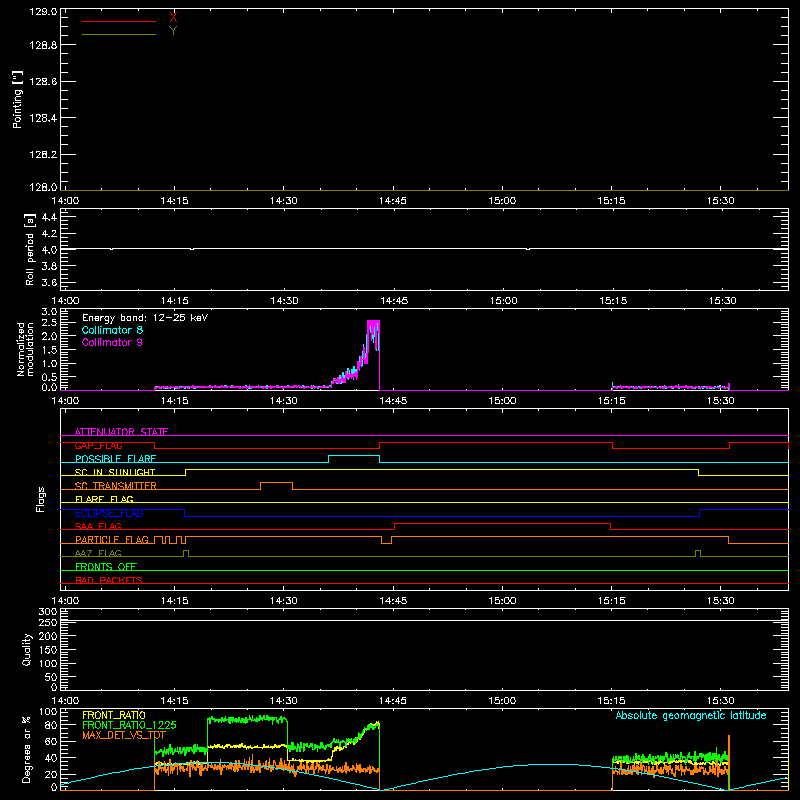Select the Quality axis title
The height and width of the screenshot is (800, 800).
(27, 649)
